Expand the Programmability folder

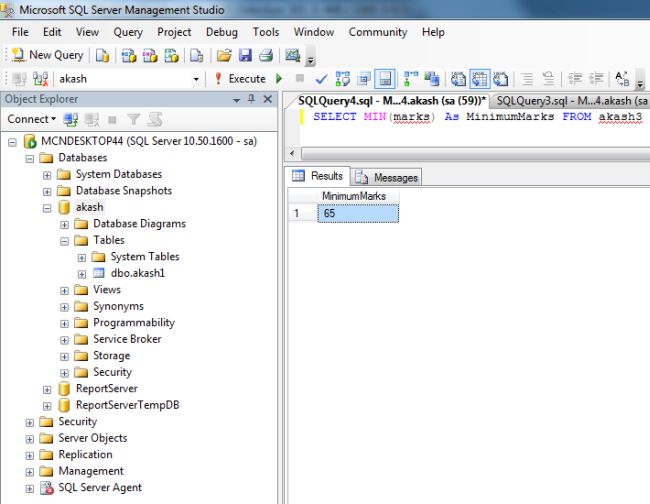click(x=64, y=324)
